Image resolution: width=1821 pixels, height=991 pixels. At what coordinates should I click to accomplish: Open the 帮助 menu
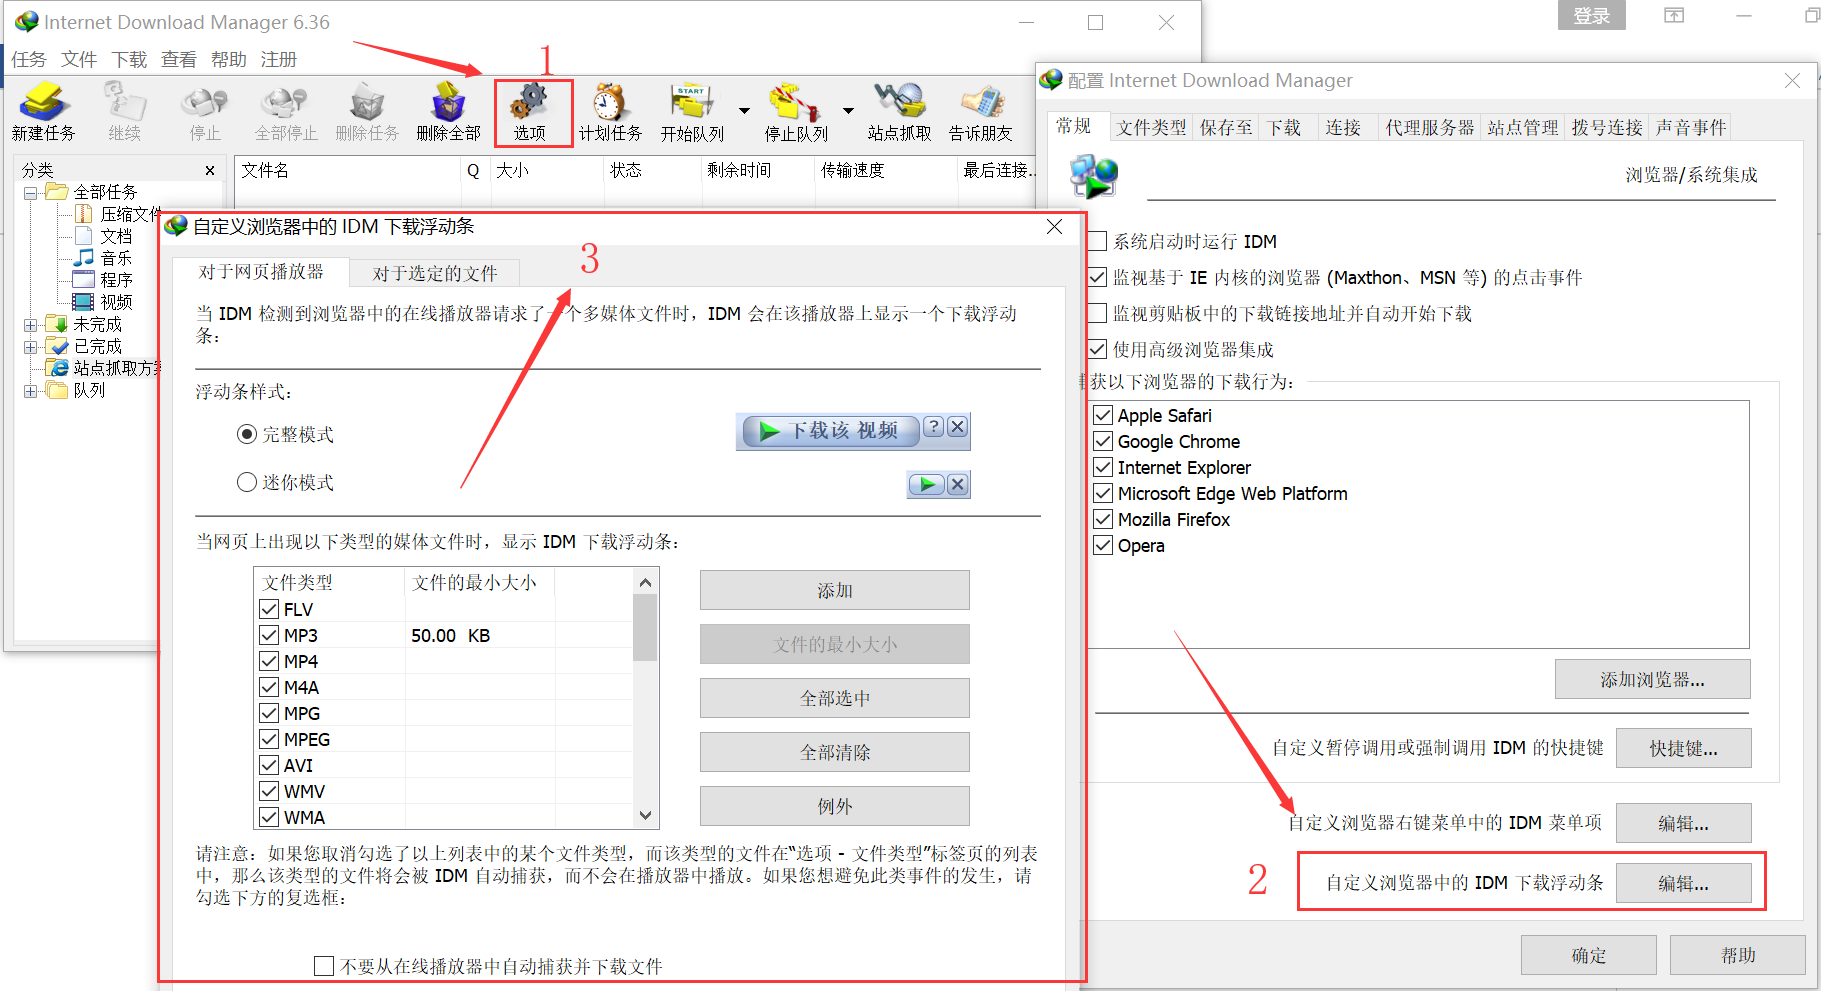coord(229,60)
